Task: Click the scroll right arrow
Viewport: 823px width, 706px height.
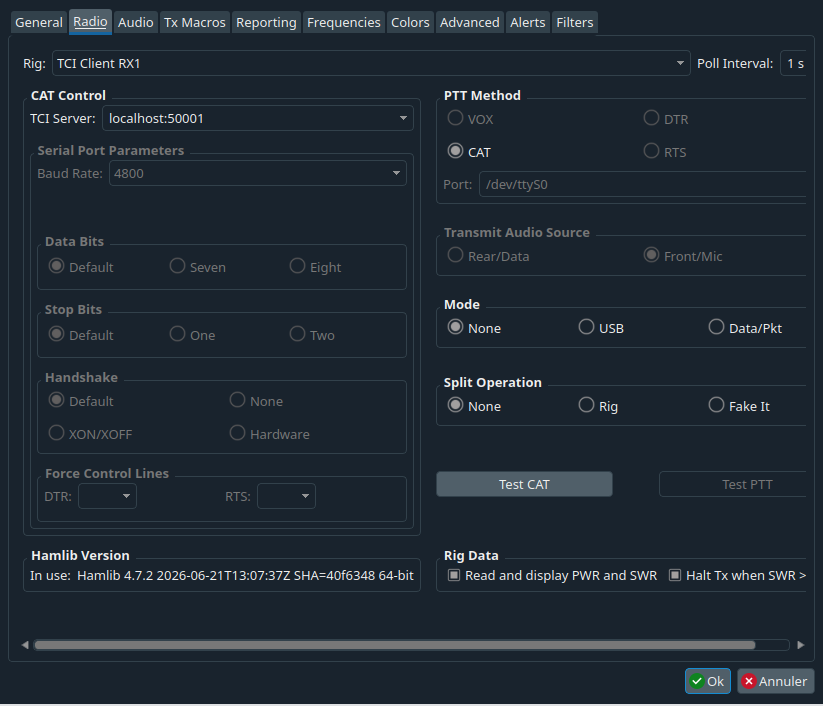Action: tap(800, 645)
